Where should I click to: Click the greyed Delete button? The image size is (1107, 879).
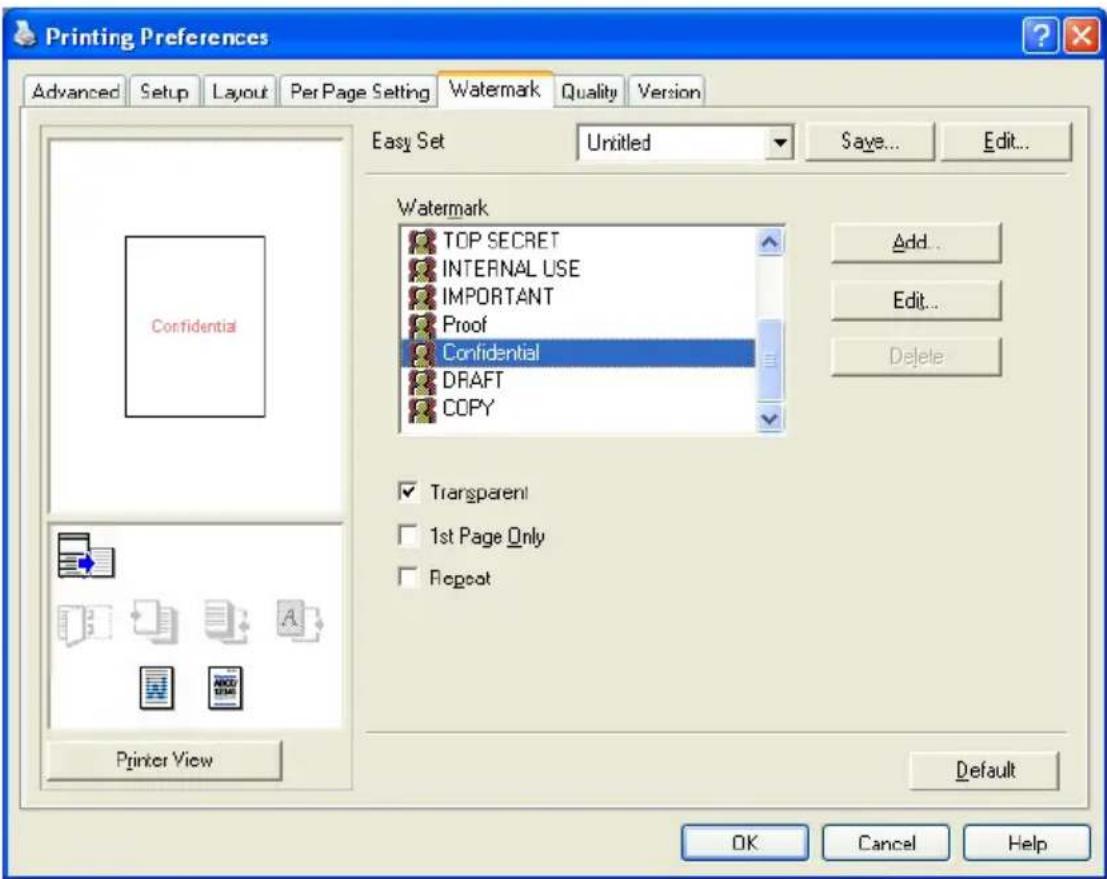916,357
